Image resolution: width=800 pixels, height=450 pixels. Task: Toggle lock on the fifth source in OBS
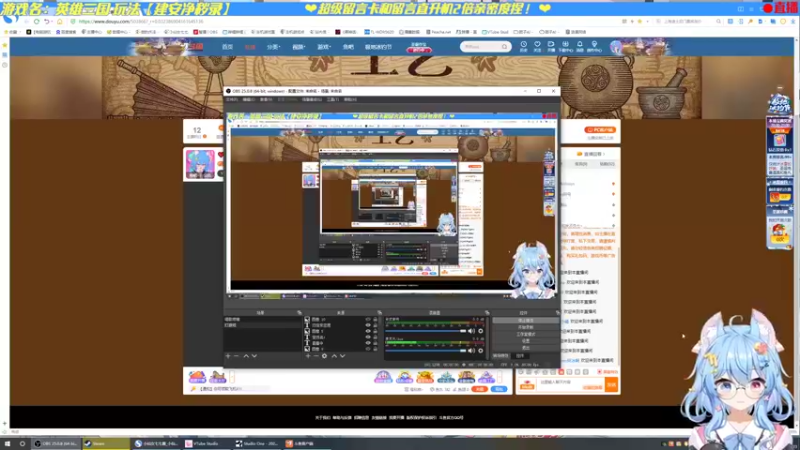[375, 343]
